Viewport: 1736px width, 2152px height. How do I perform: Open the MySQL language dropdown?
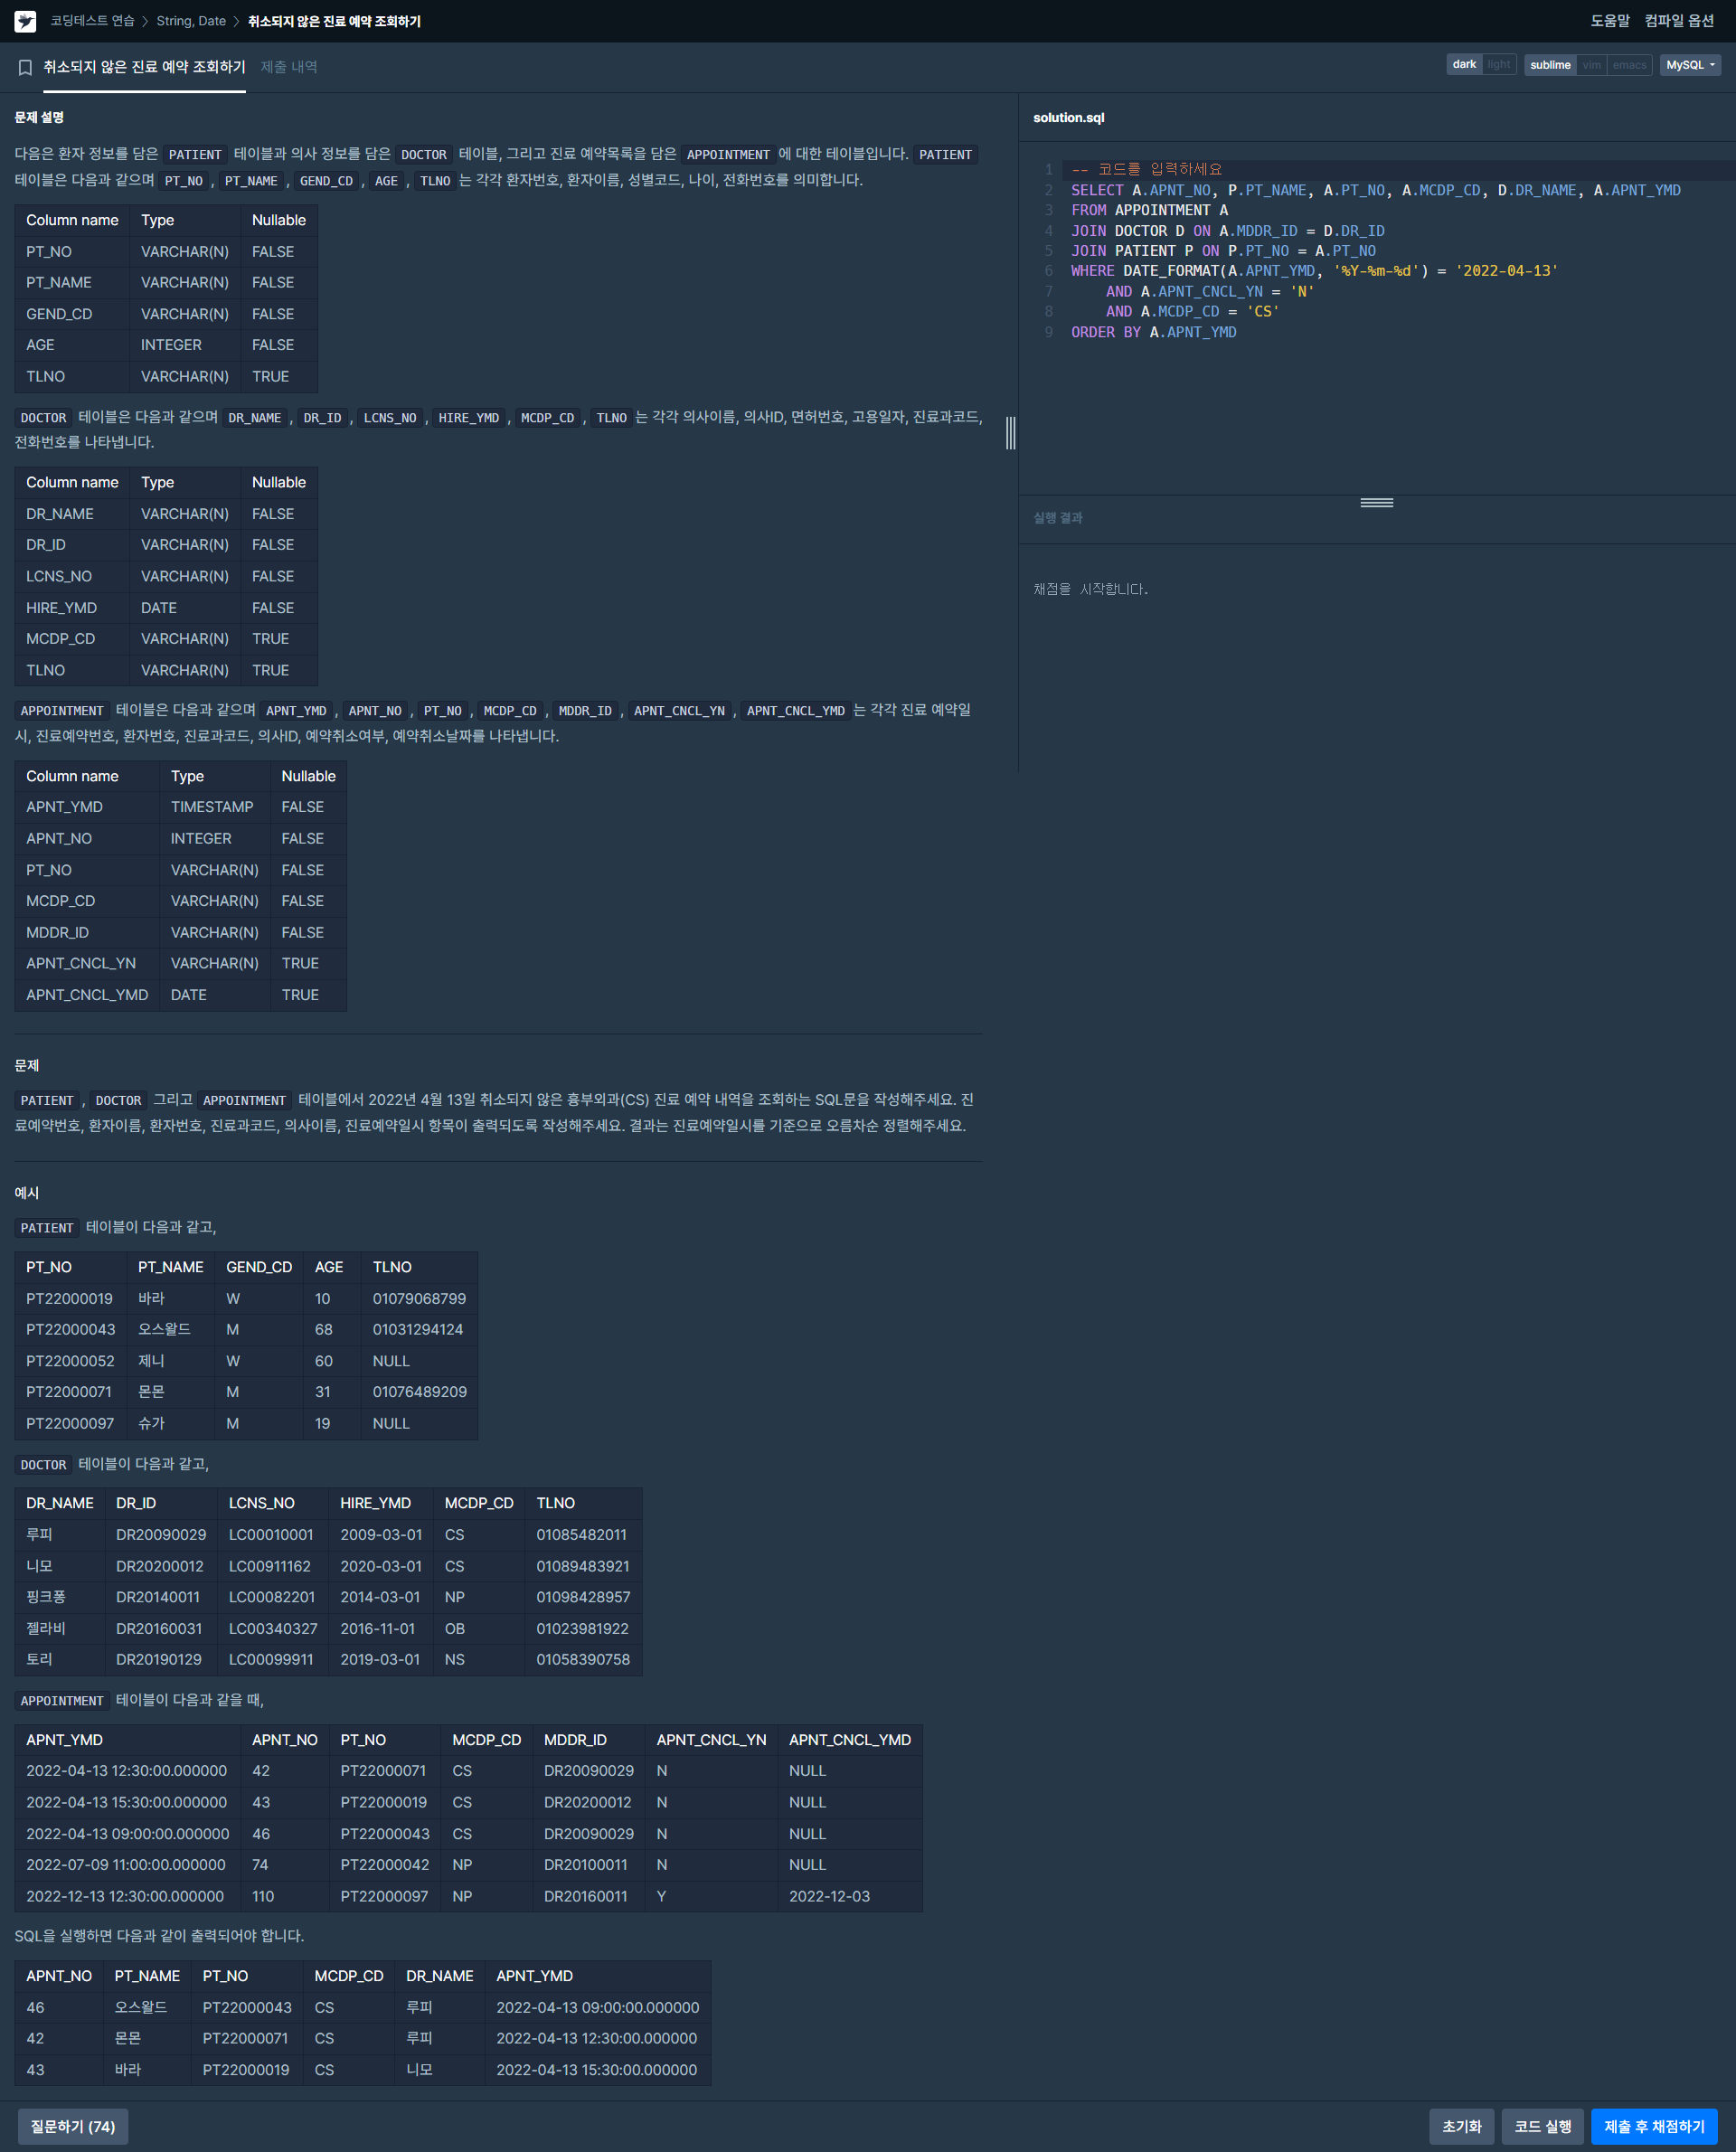coord(1689,65)
